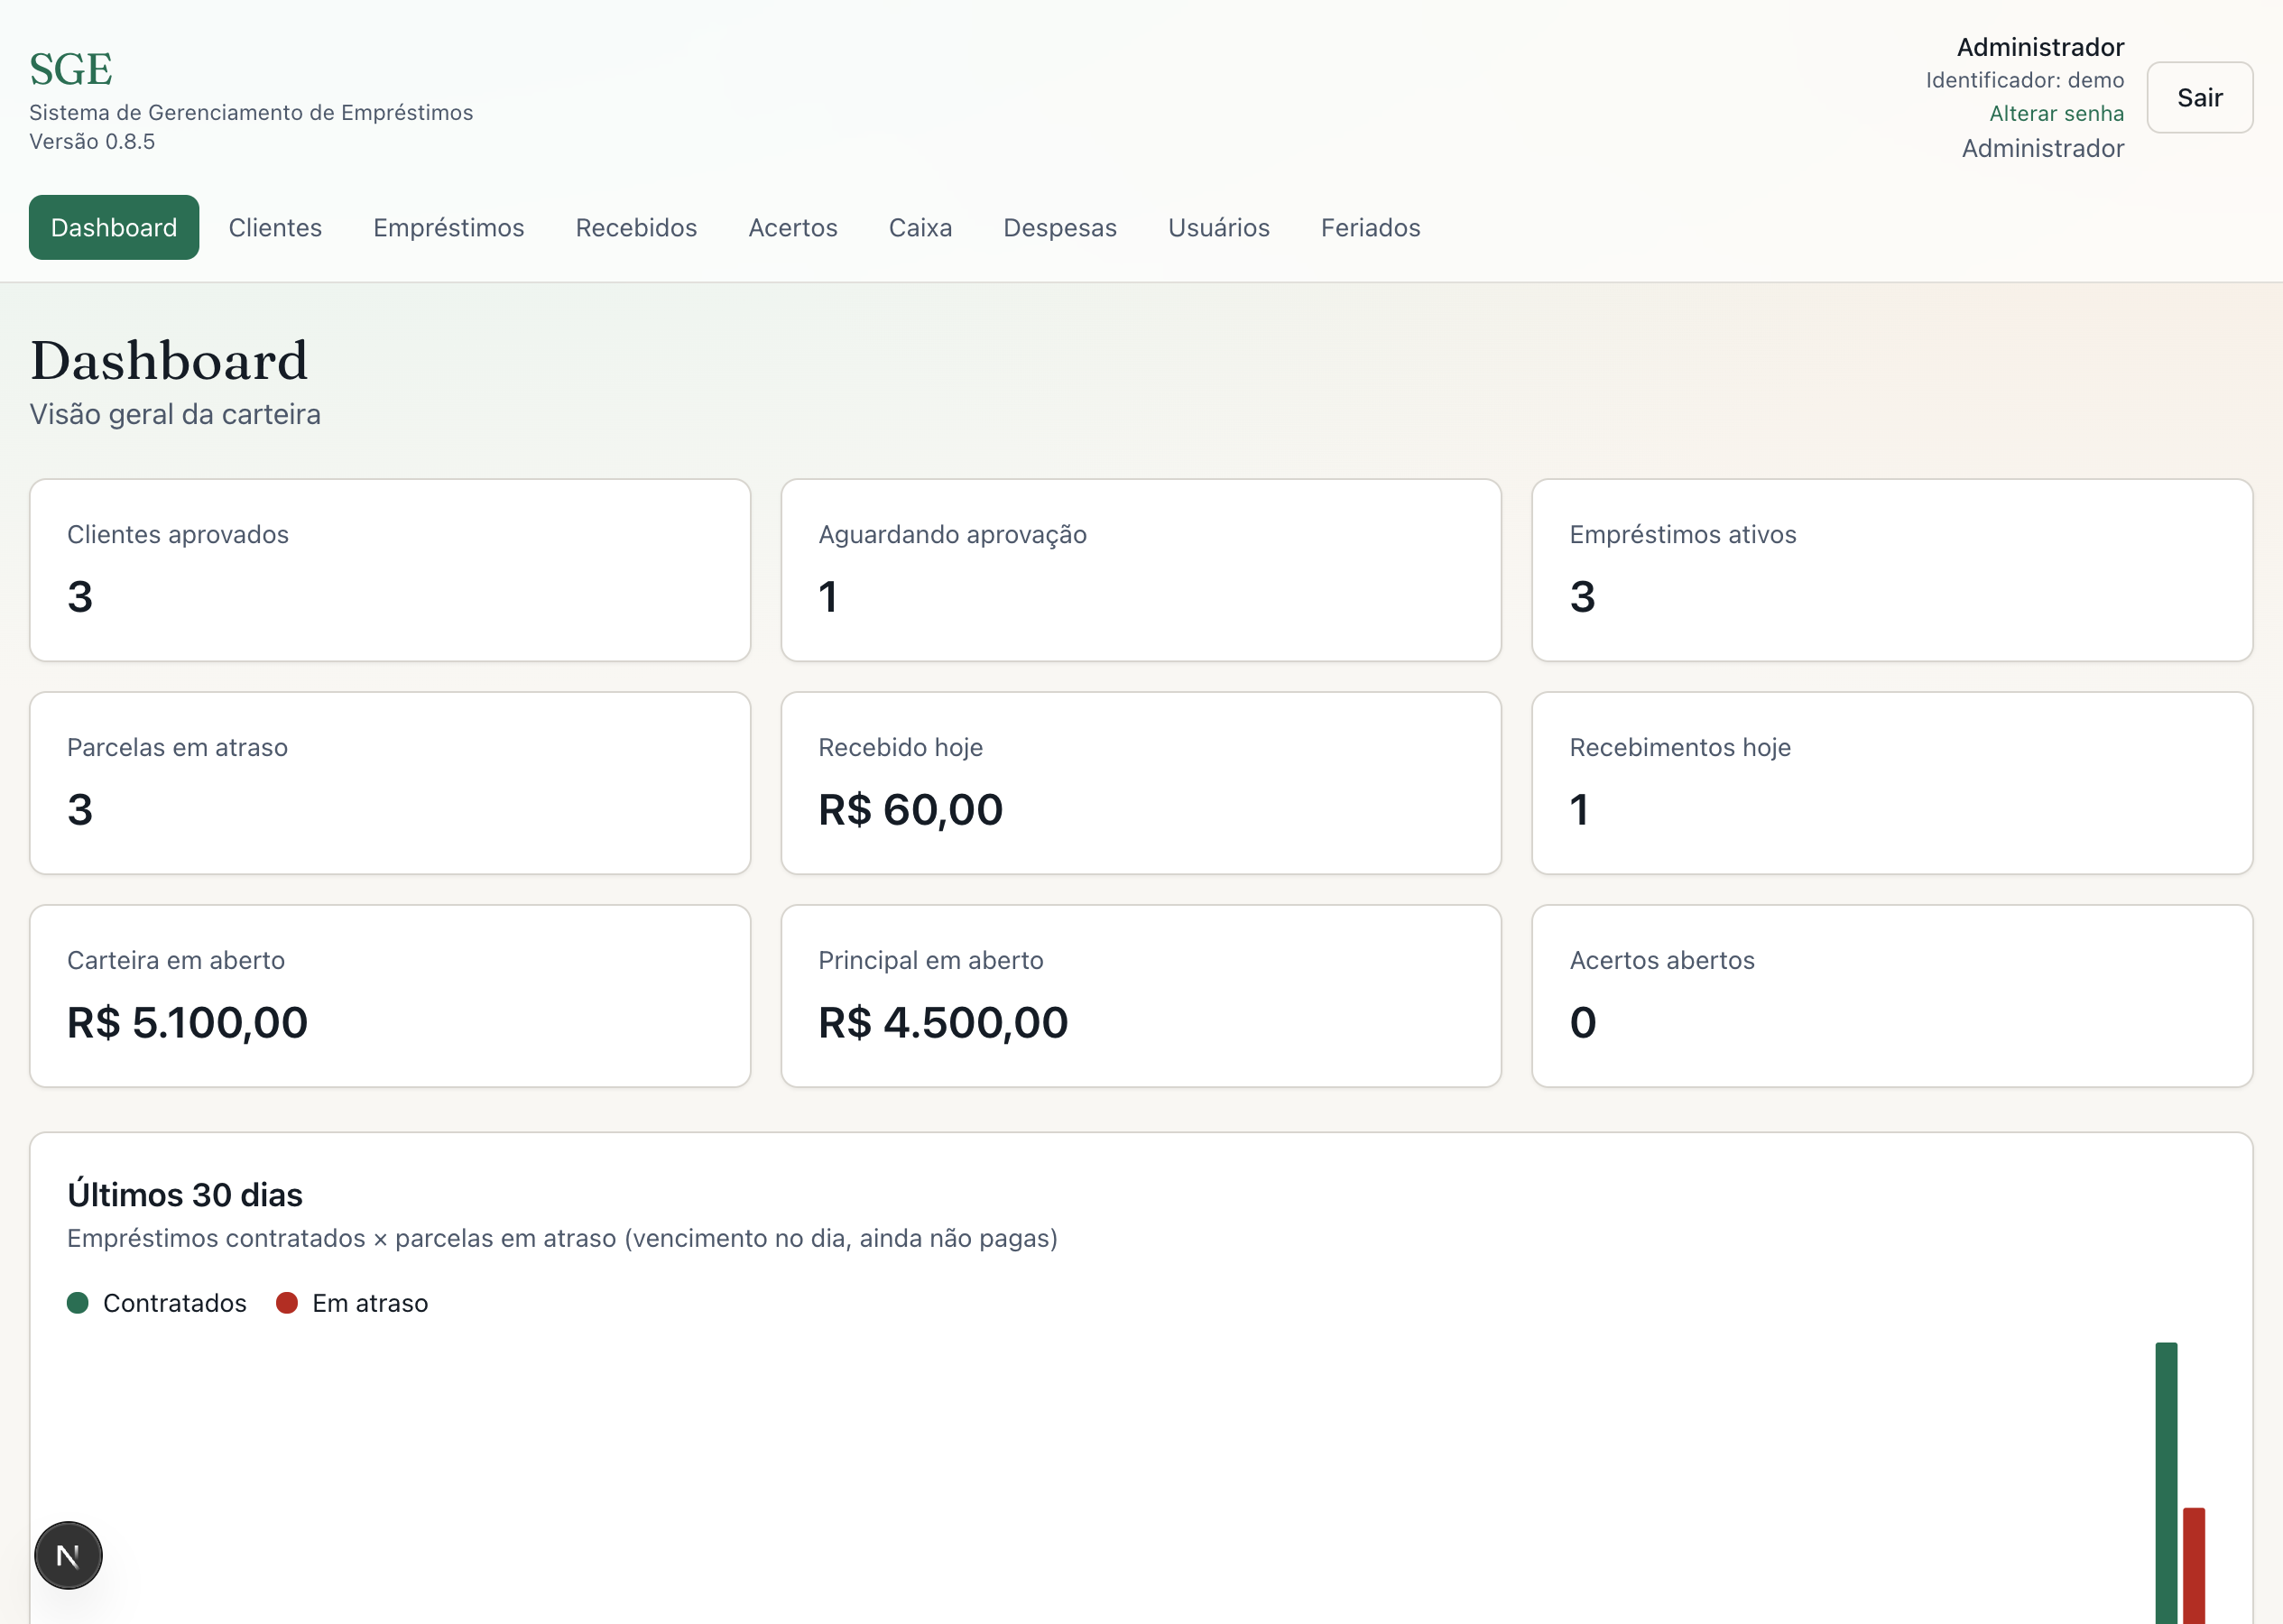
Task: Click the Carteira em aberto R$ 5.100,00 value
Action: click(x=187, y=1022)
